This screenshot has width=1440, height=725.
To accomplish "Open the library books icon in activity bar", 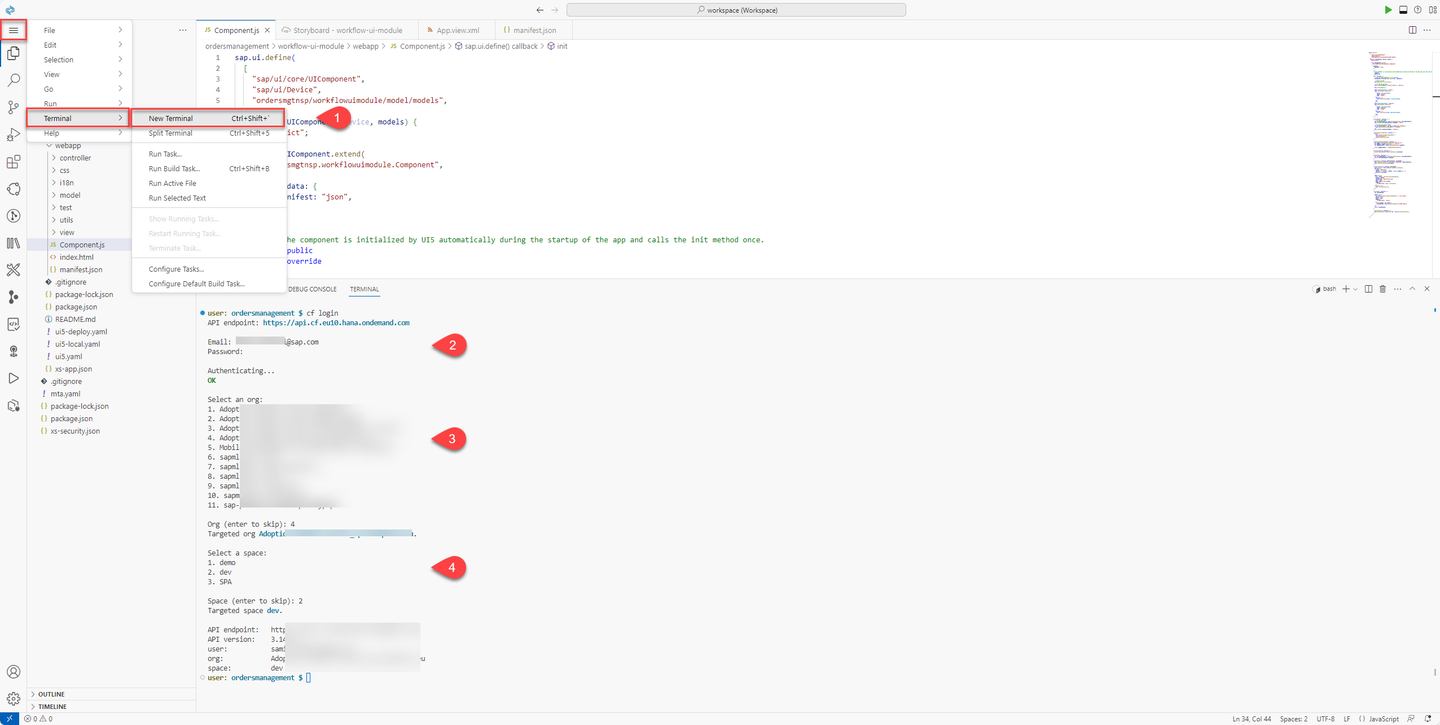I will pos(13,243).
